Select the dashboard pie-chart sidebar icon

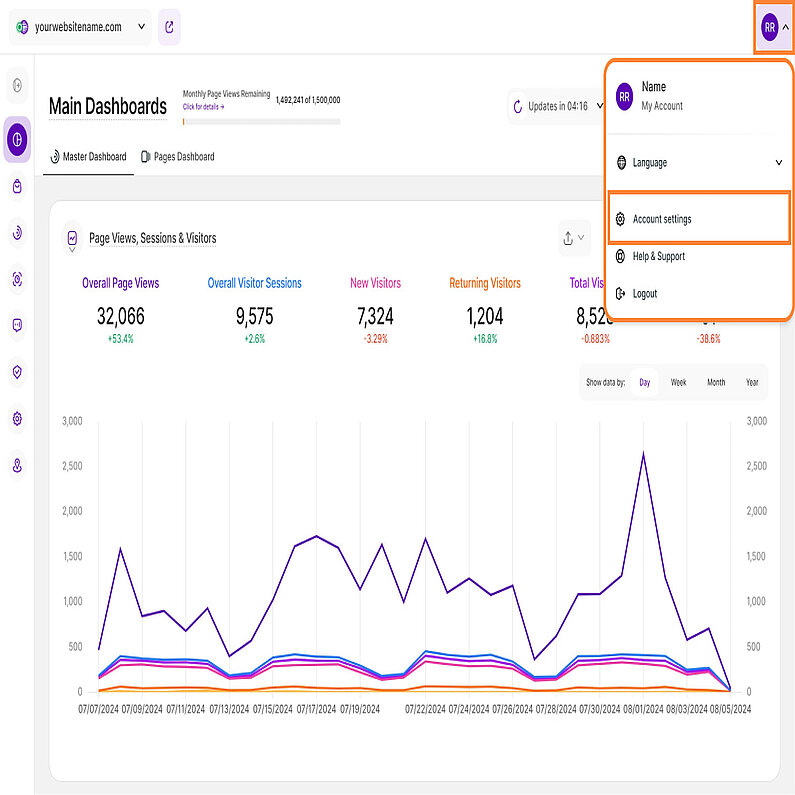[17, 137]
